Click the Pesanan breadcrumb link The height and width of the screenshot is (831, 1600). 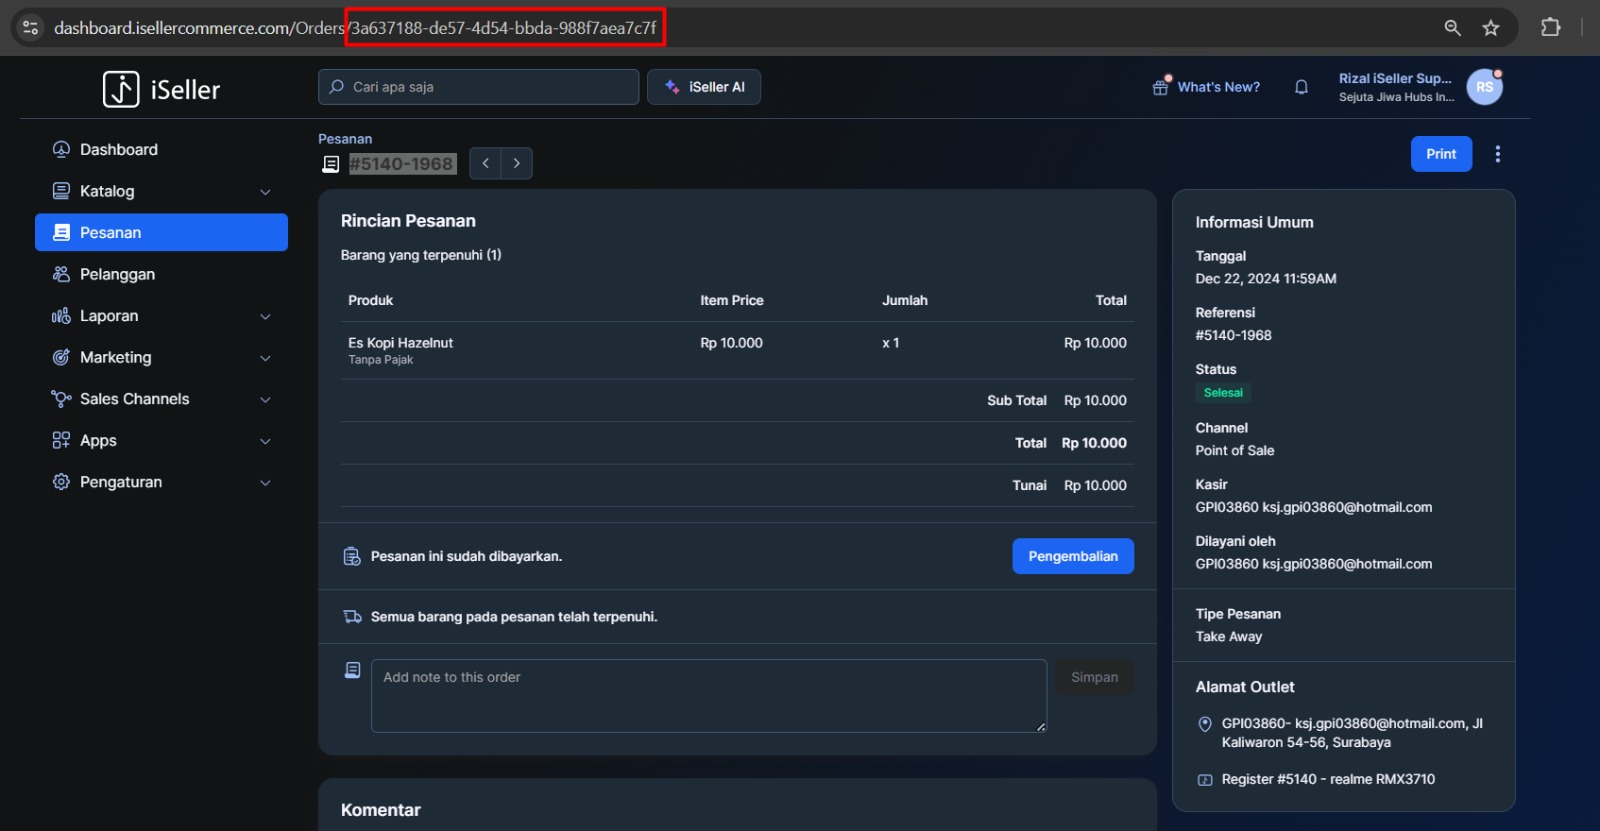pos(345,139)
